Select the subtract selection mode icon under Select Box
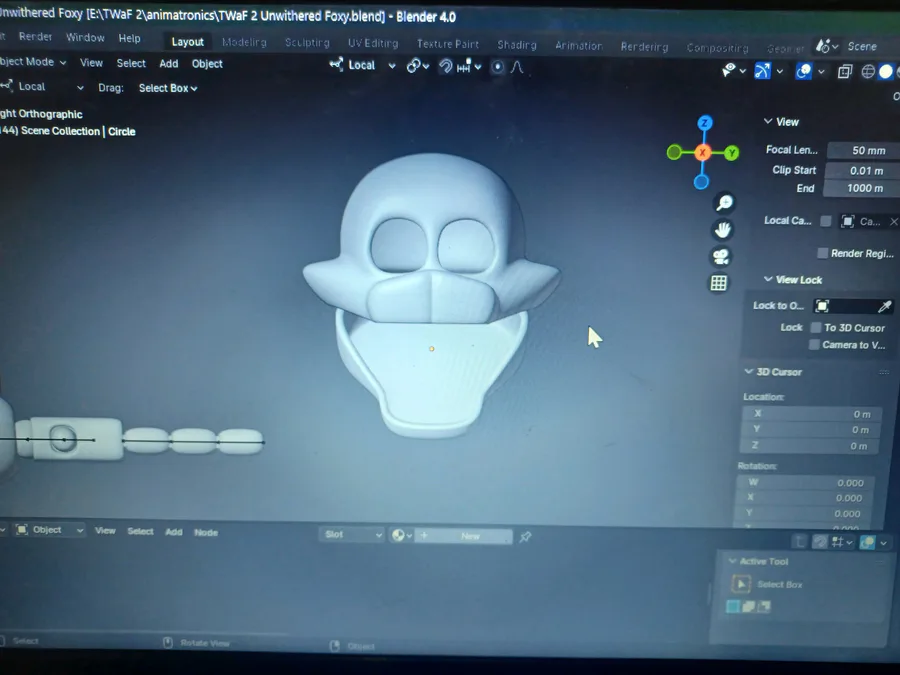Viewport: 900px width, 675px height. pyautogui.click(x=763, y=606)
